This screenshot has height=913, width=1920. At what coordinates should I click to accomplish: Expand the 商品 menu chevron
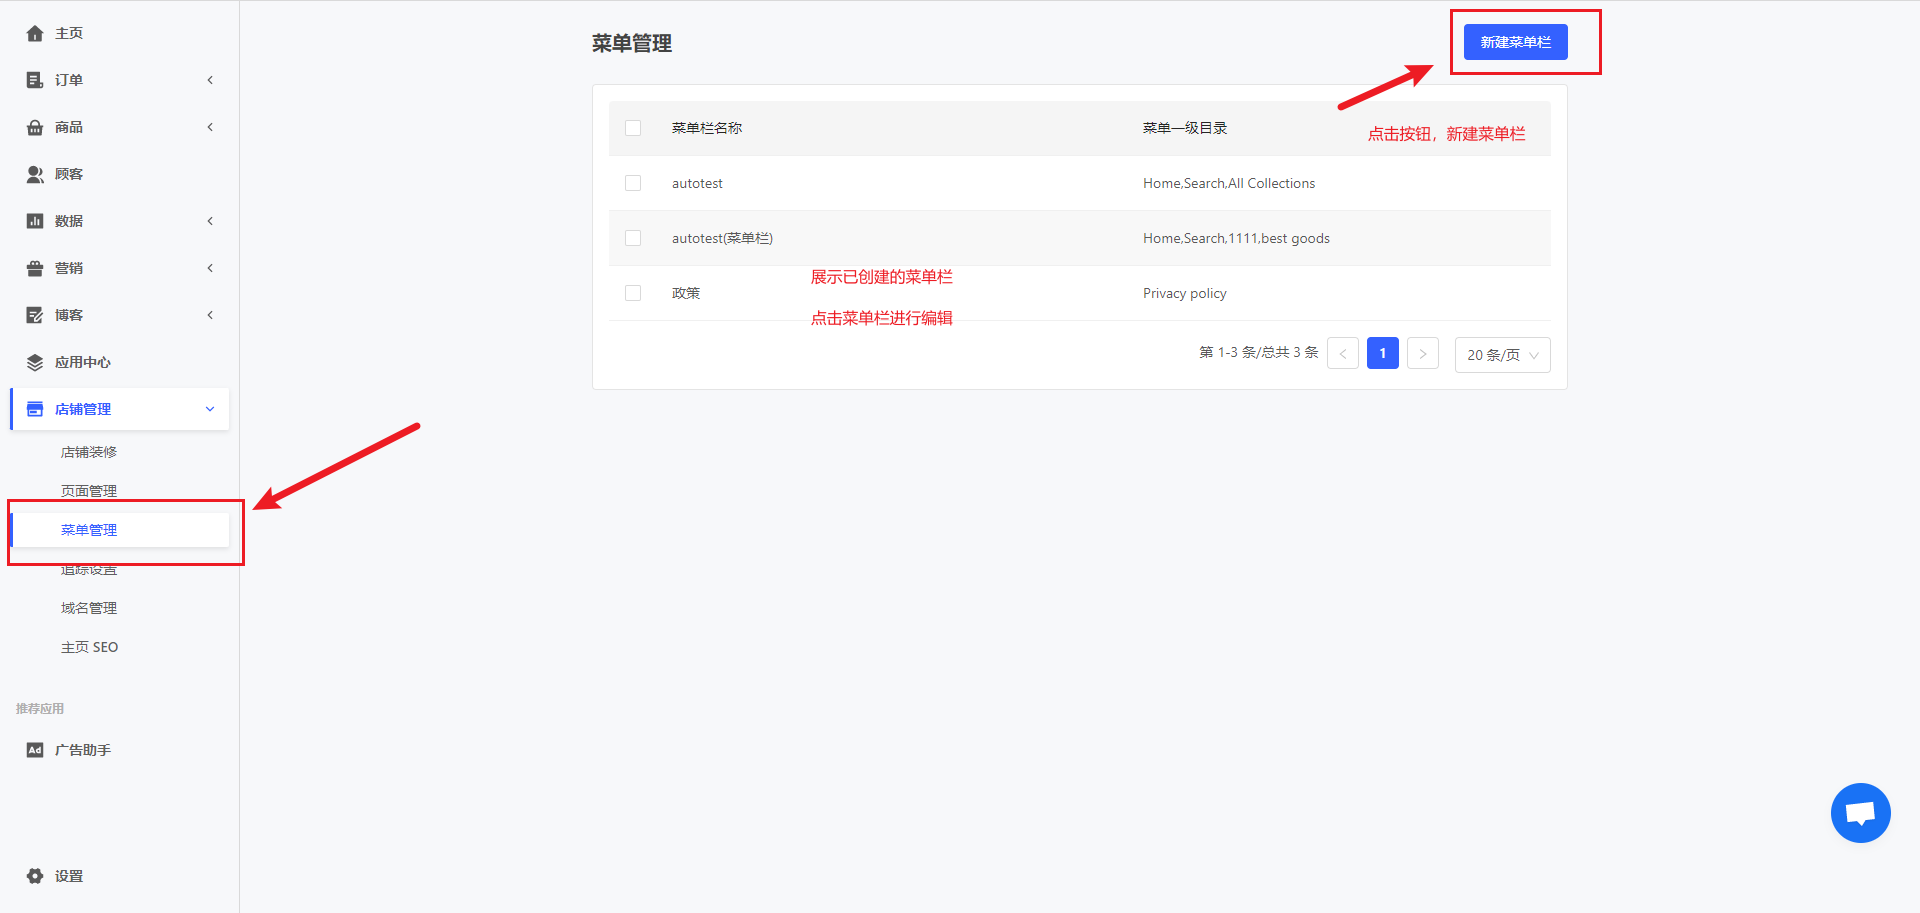point(210,127)
